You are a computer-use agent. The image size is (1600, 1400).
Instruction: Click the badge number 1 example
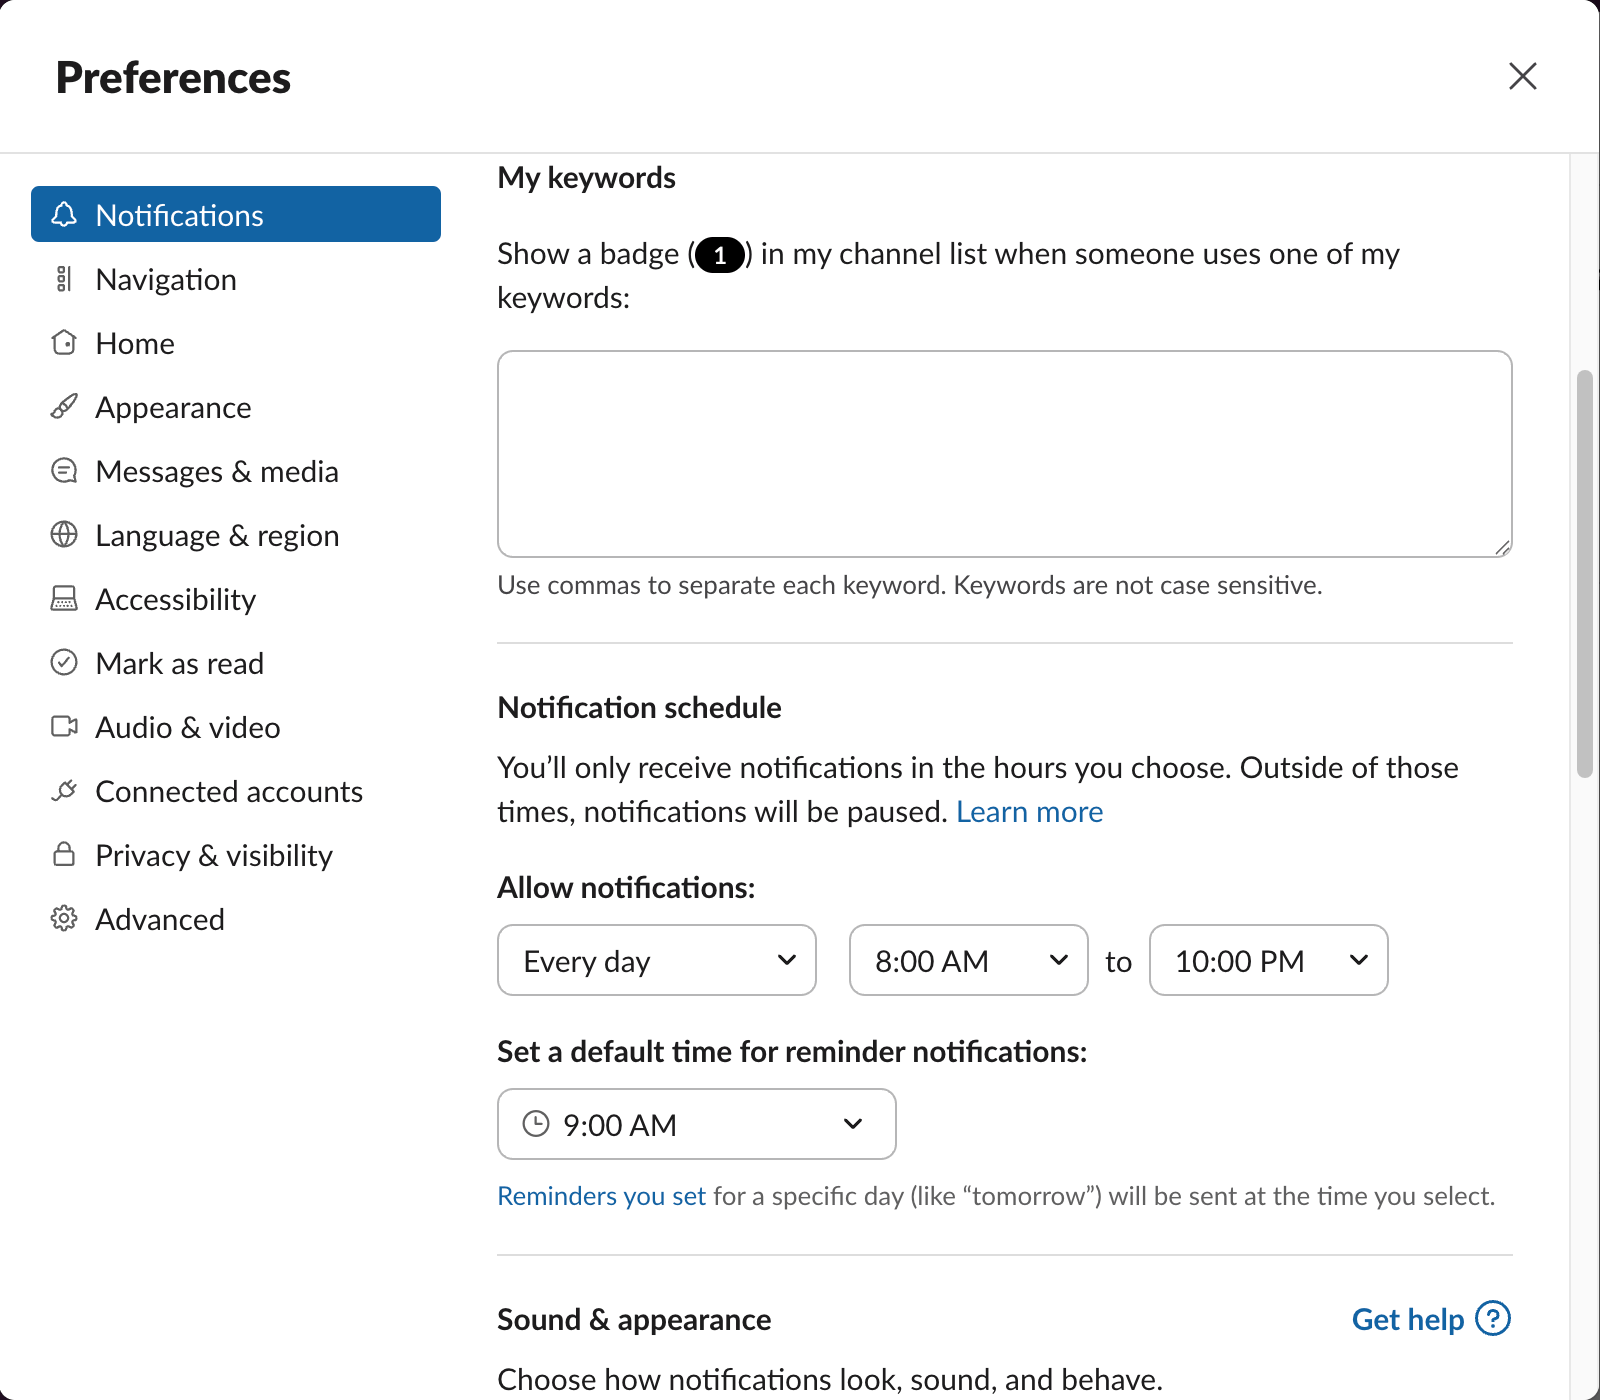[x=720, y=255]
